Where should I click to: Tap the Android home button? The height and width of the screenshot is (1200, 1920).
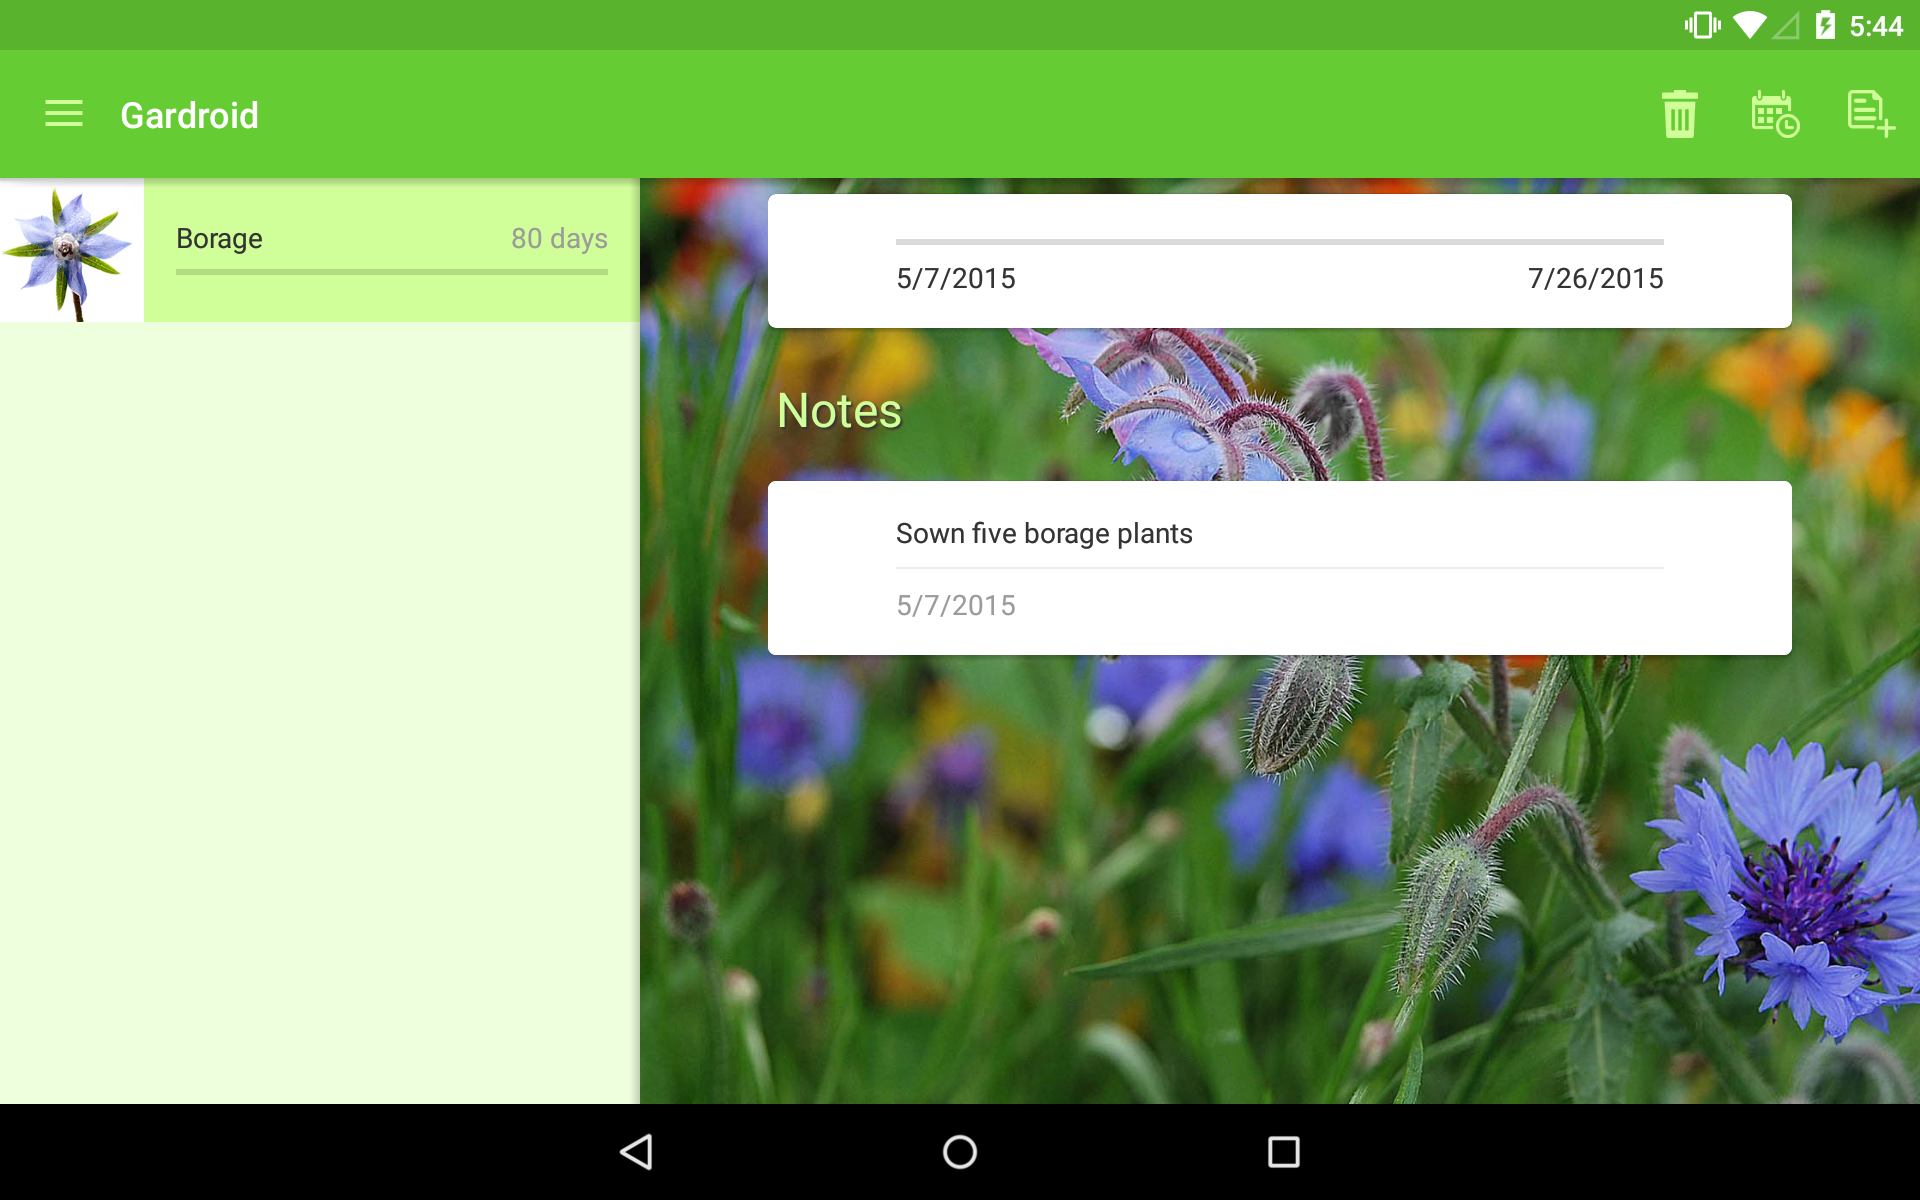960,1152
